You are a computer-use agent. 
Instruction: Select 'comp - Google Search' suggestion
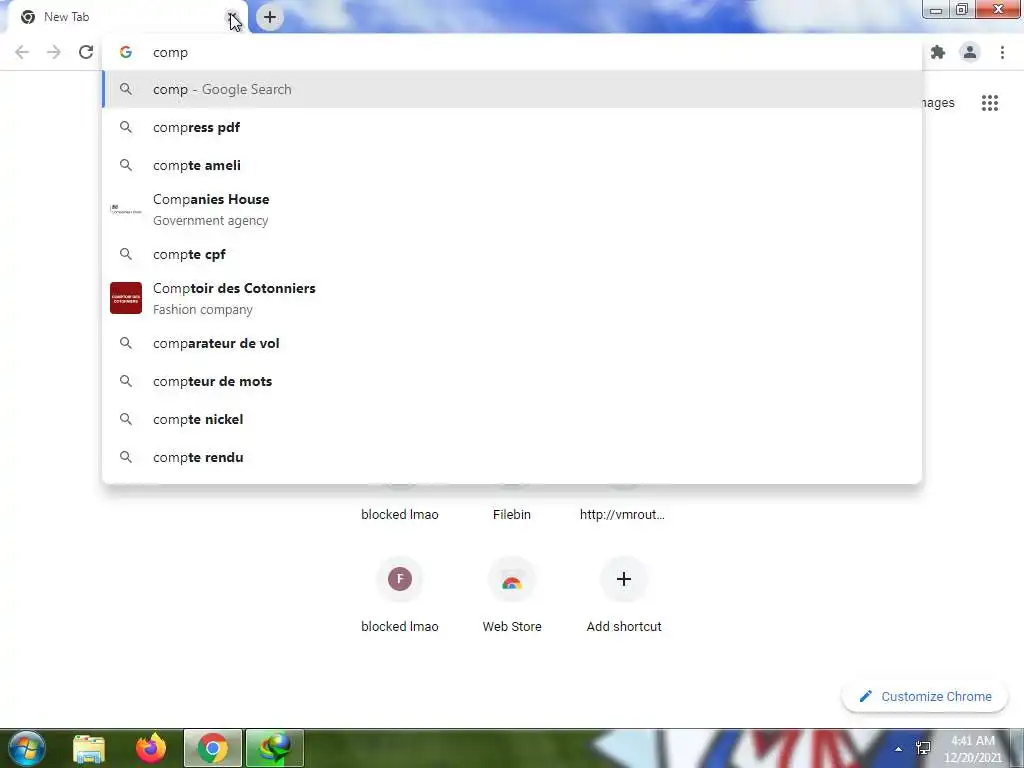coord(512,89)
